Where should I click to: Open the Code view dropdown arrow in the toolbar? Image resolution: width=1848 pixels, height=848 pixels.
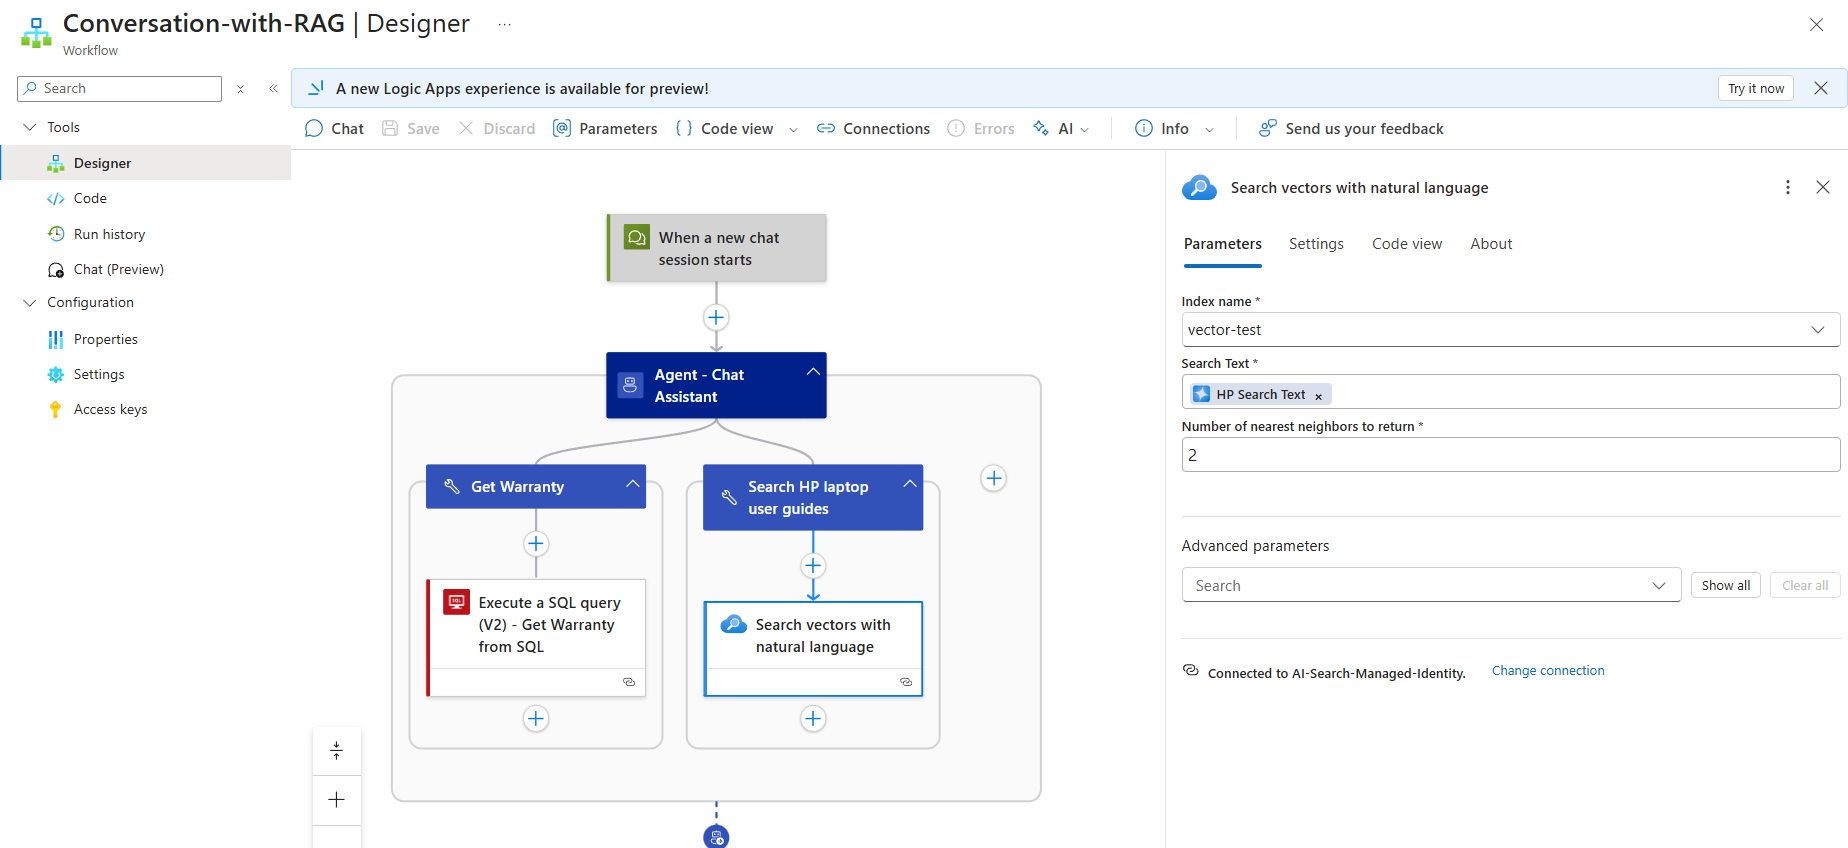[x=793, y=130]
